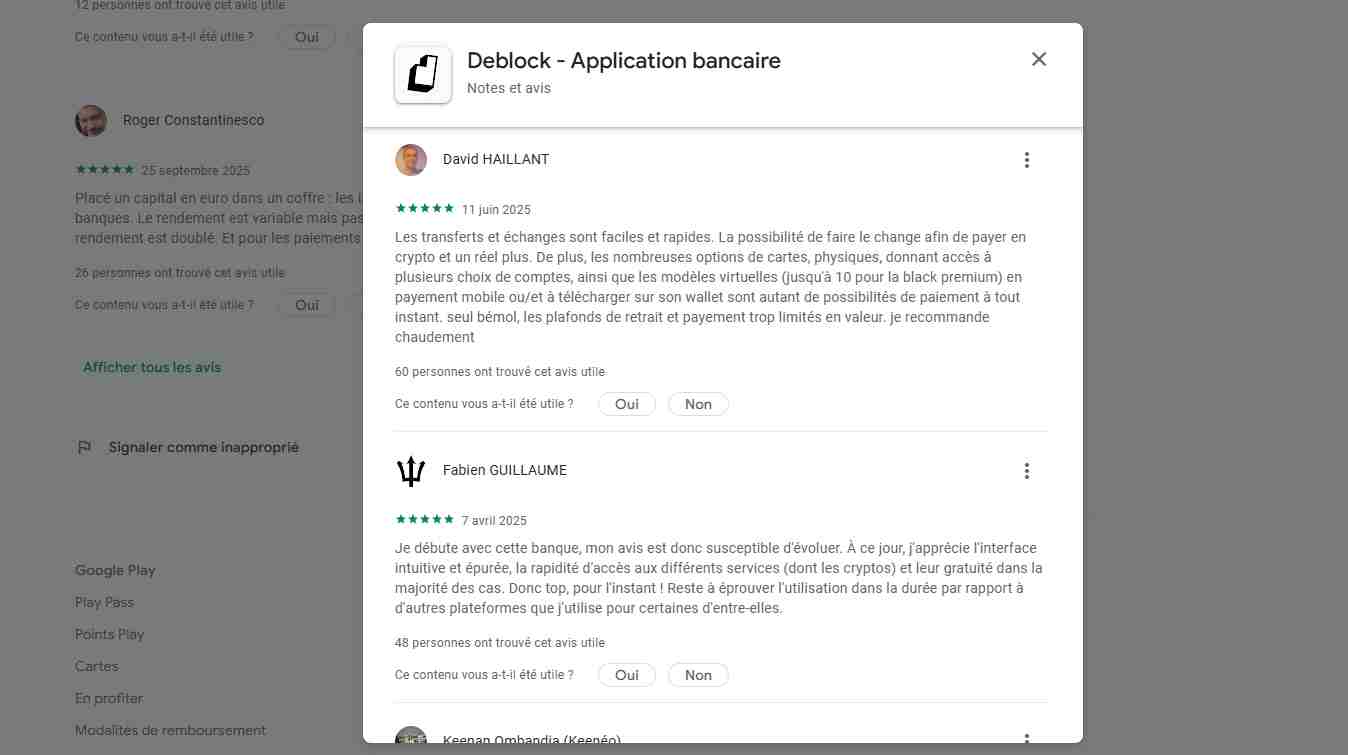
Task: Mark David HAILLANT's review not helpful (Non)
Action: 698,404
